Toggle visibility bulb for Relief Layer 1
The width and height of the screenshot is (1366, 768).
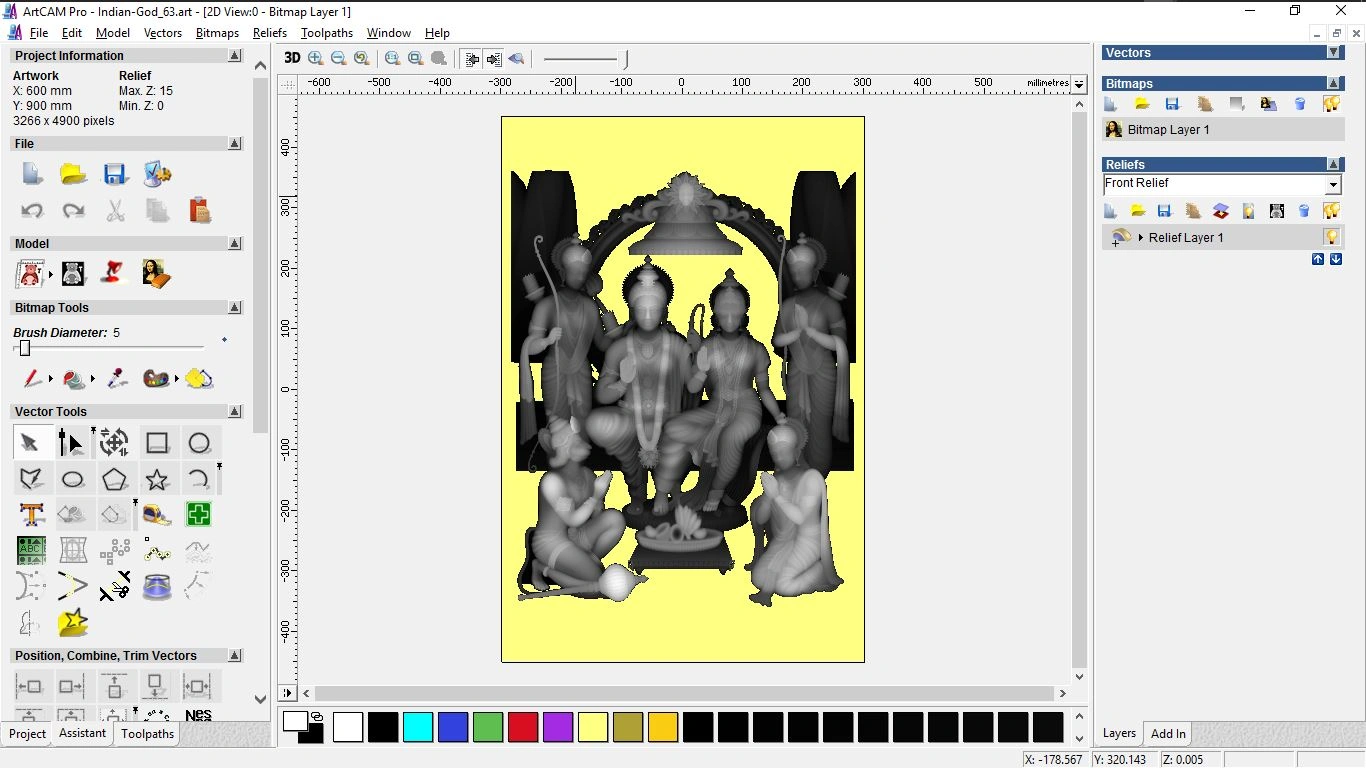point(1331,237)
